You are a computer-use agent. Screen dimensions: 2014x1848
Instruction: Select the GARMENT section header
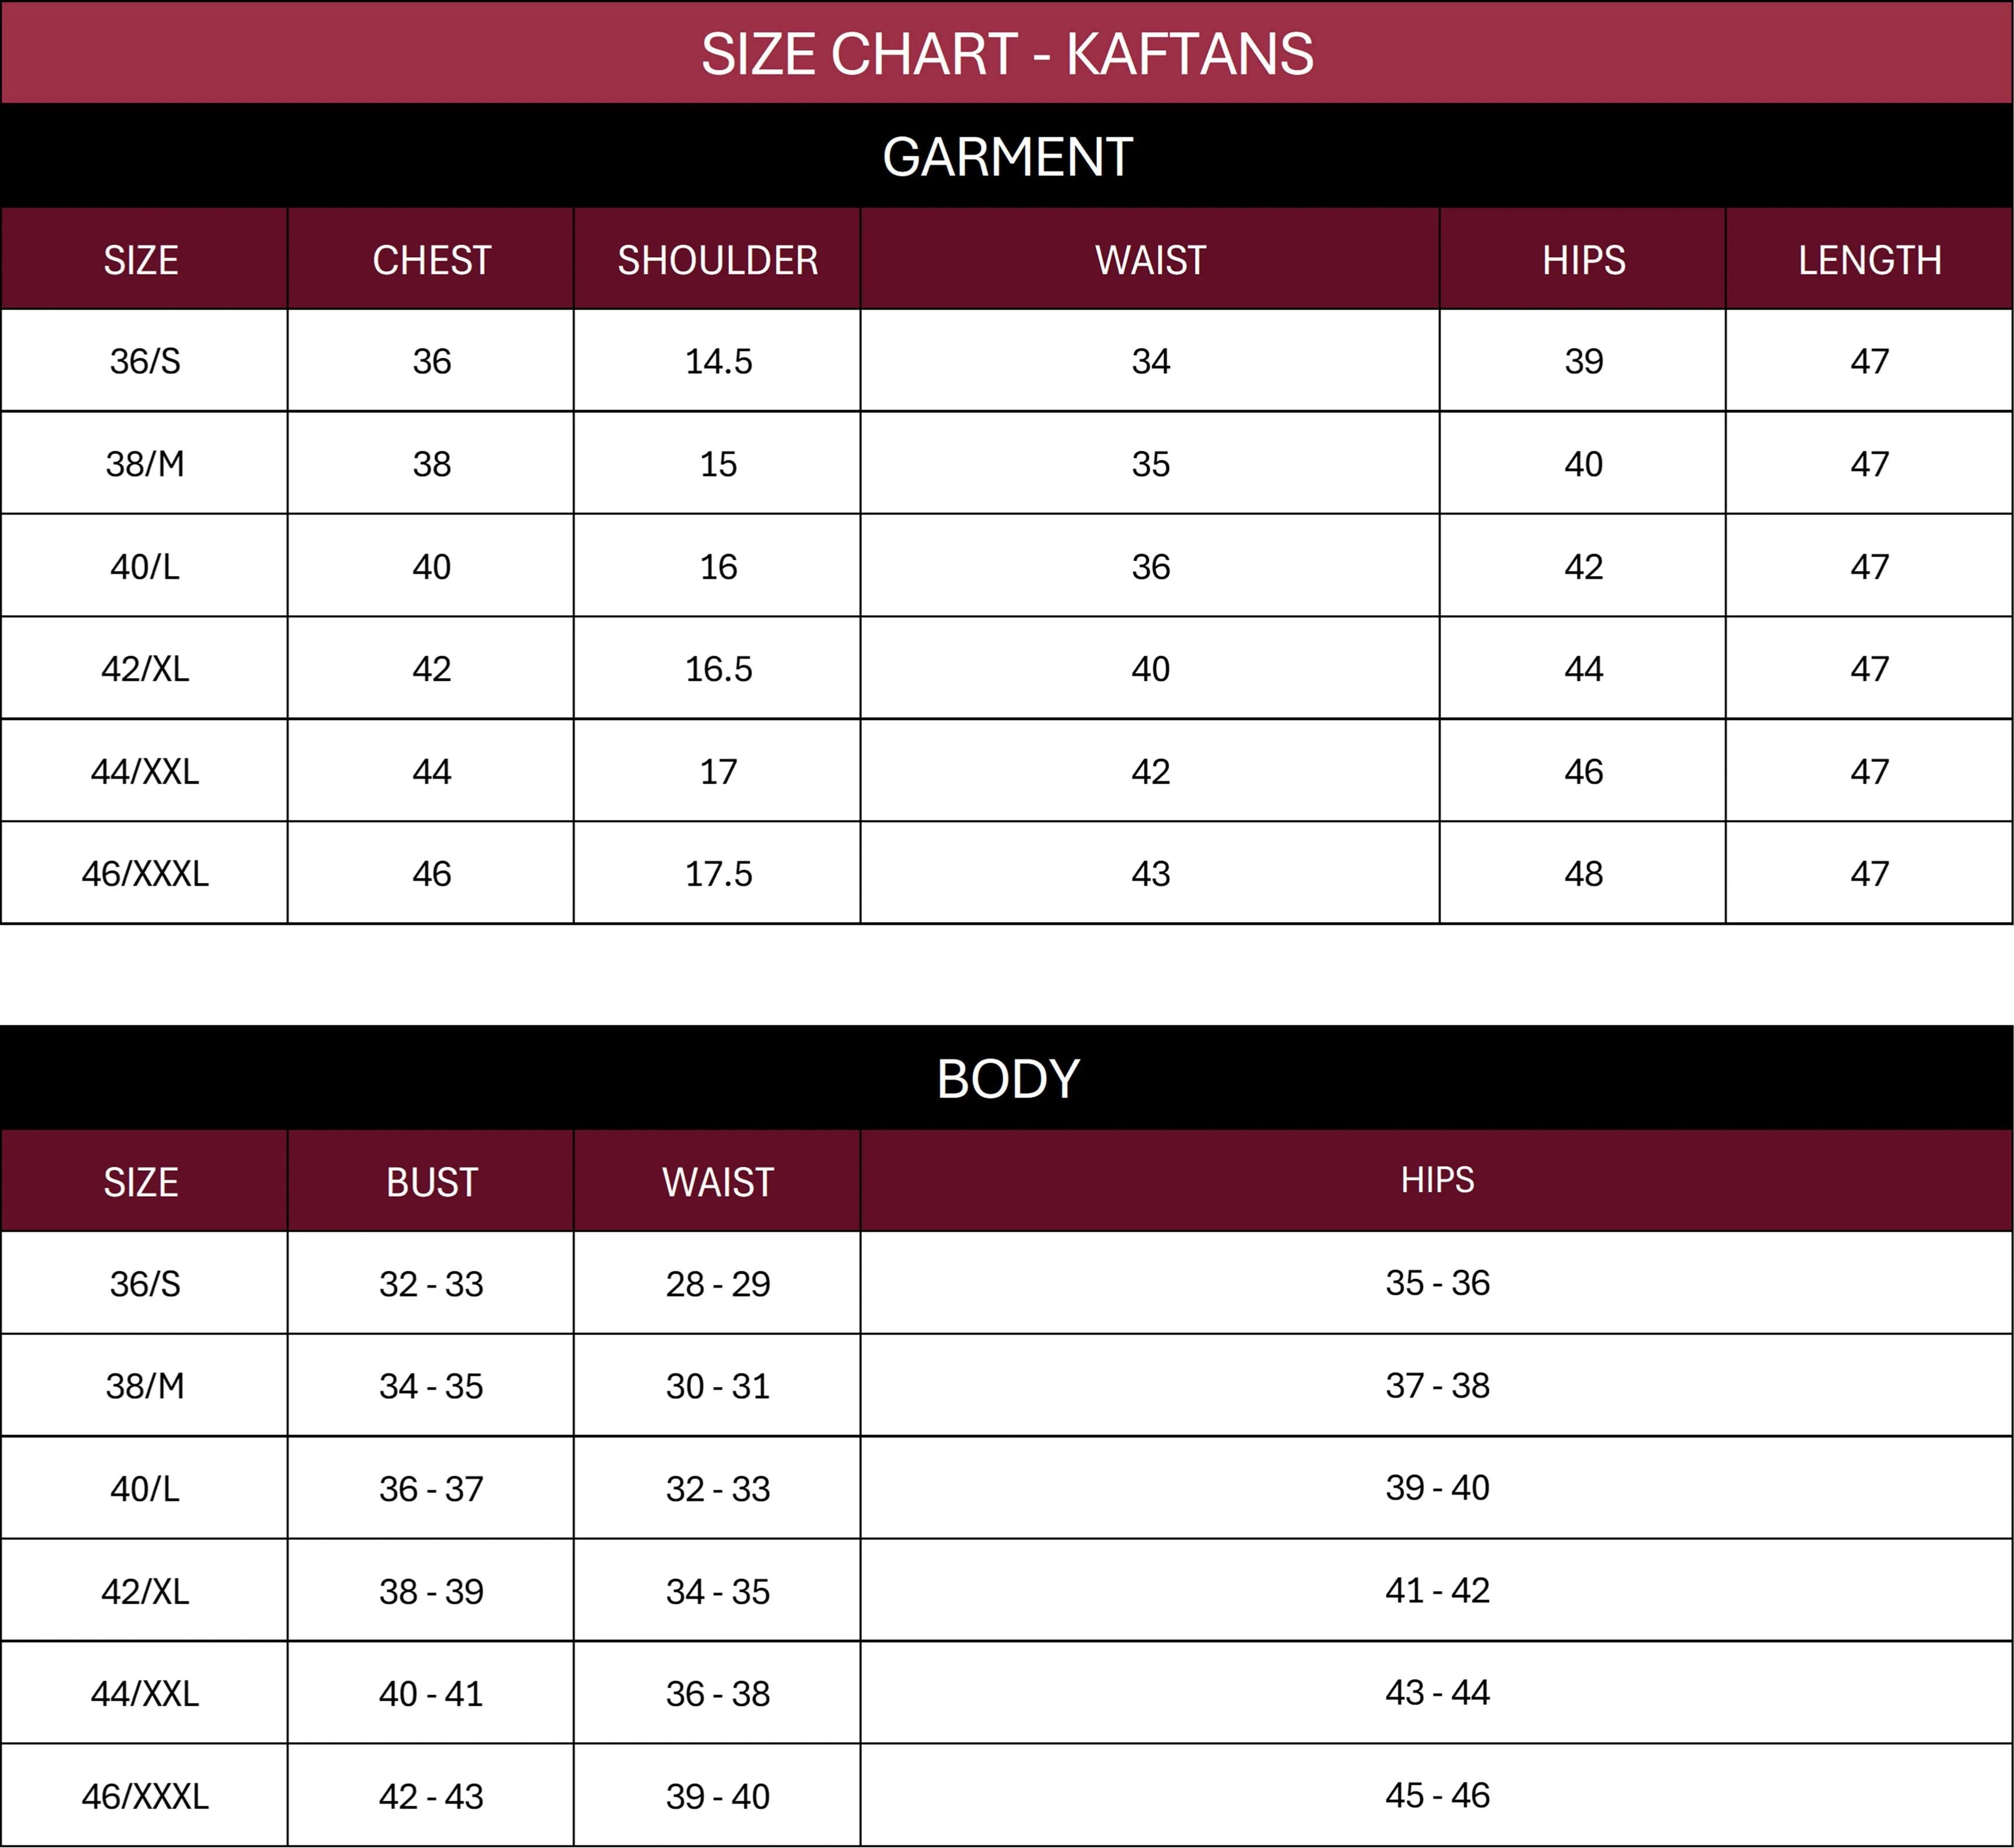(1007, 157)
